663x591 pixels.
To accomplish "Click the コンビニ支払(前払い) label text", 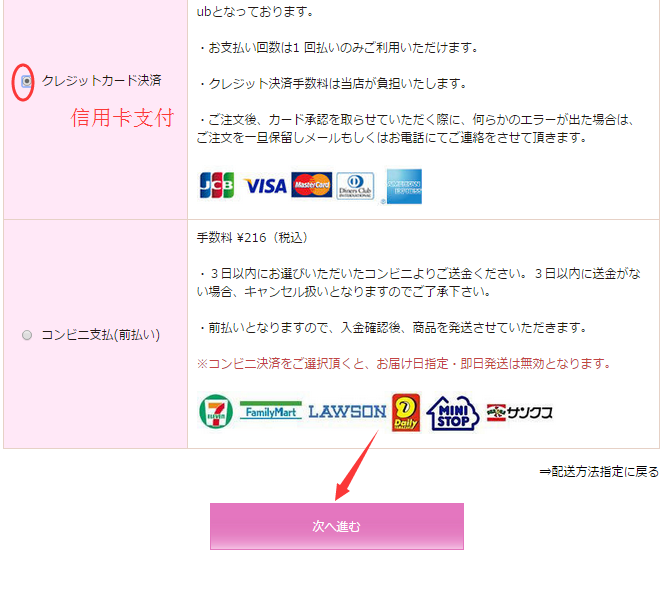I will pyautogui.click(x=101, y=335).
